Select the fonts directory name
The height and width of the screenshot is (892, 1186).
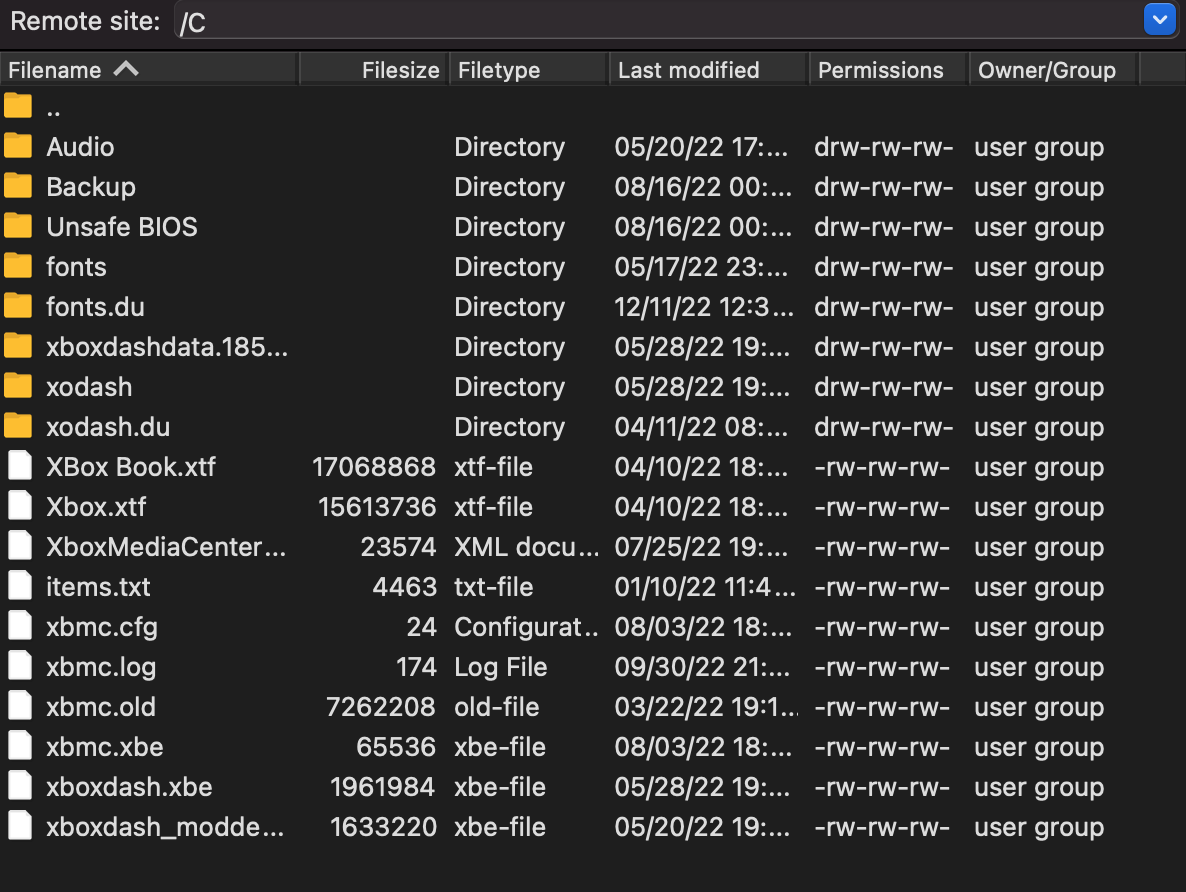point(76,267)
